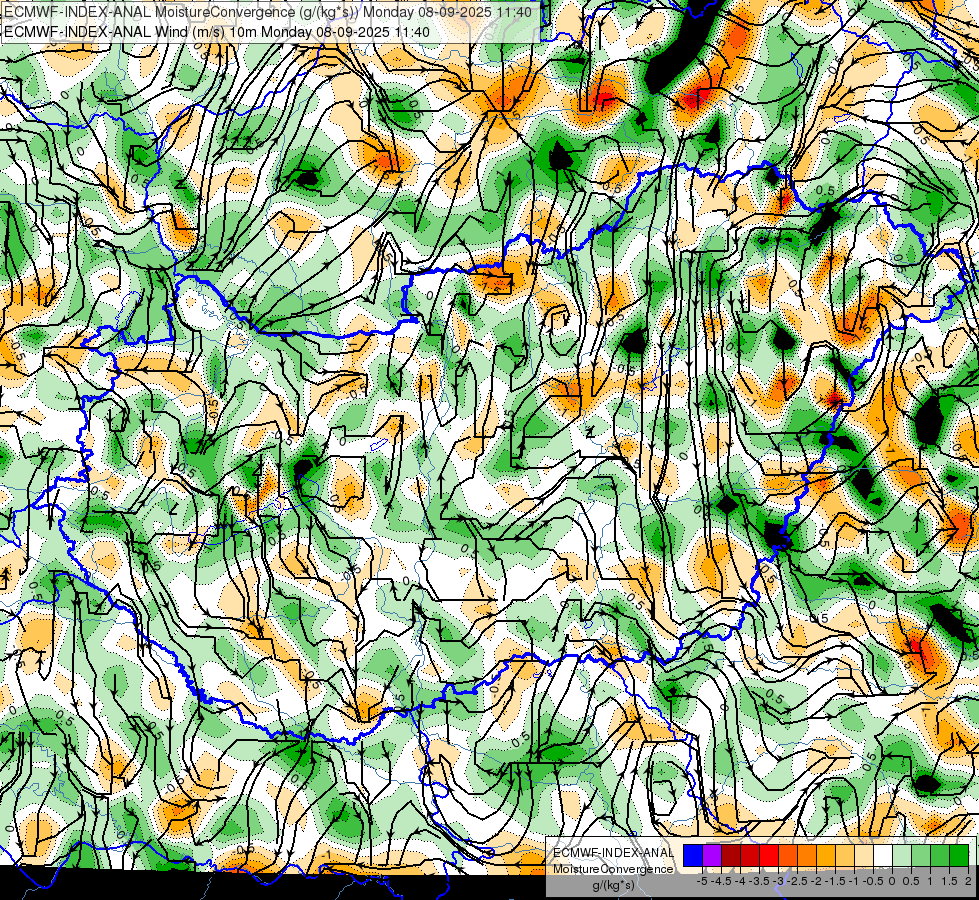Click the legend unit 'g/(kg*s)'
Viewport: 979px width, 900px height.
[614, 886]
